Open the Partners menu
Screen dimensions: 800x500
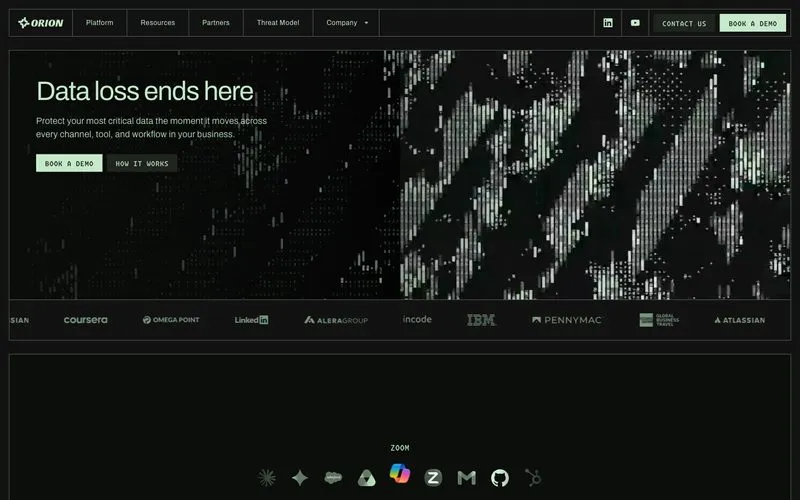click(x=216, y=23)
